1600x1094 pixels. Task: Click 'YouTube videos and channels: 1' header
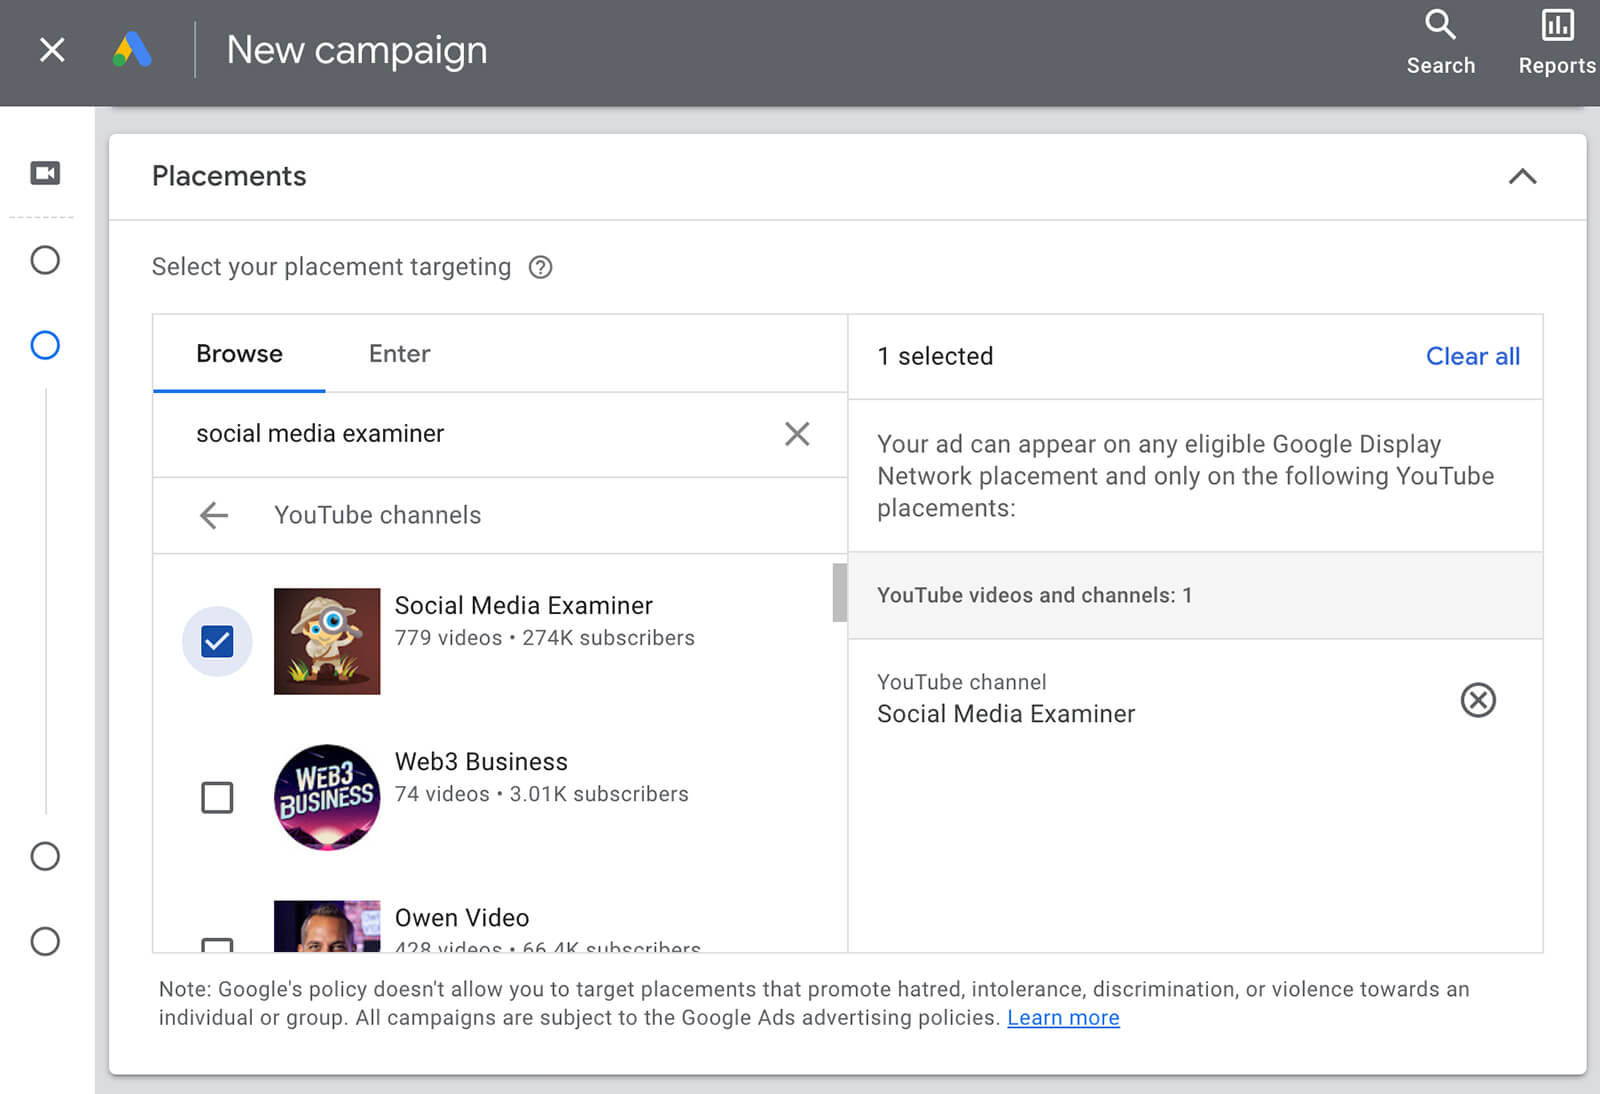[1034, 596]
